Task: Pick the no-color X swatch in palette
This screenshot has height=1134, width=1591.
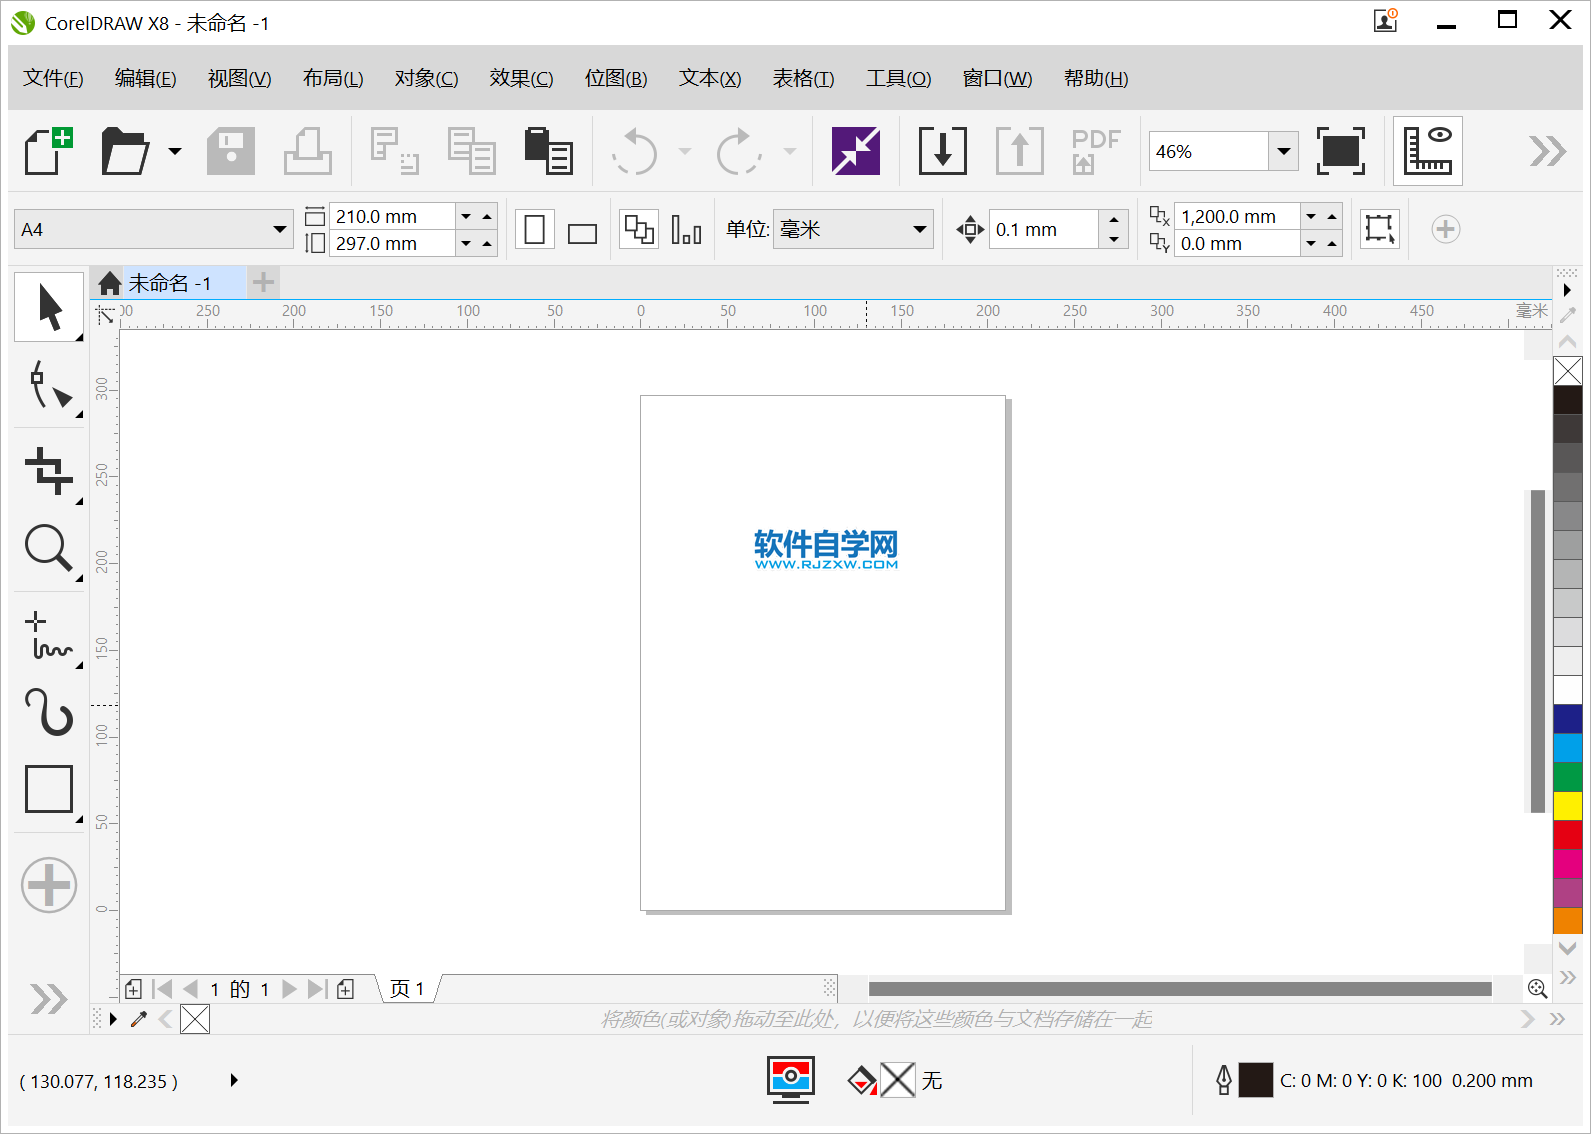Action: click(1568, 371)
